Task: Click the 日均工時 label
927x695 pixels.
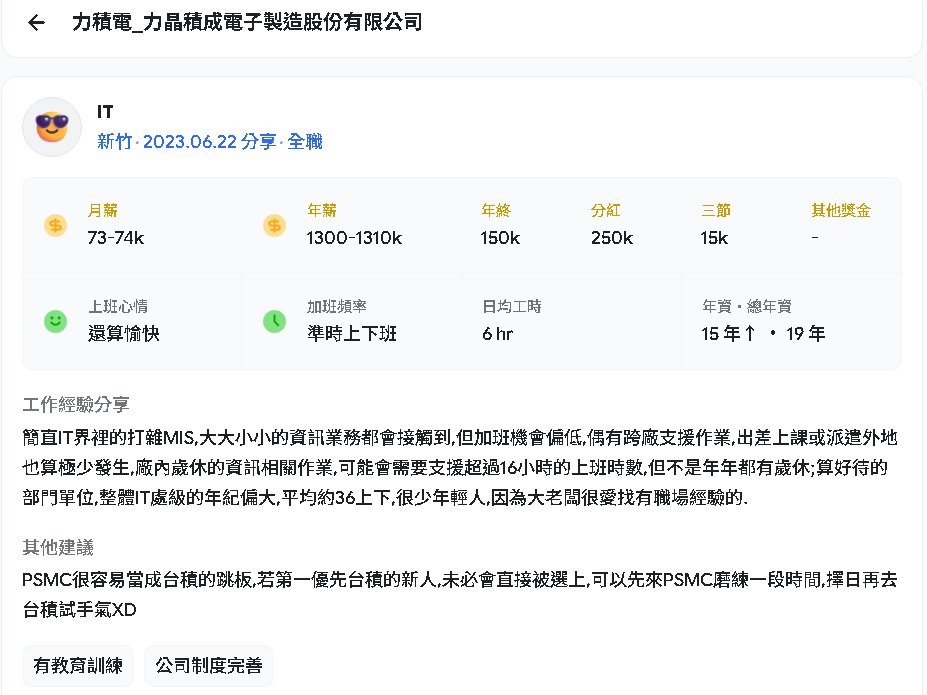Action: pos(512,307)
